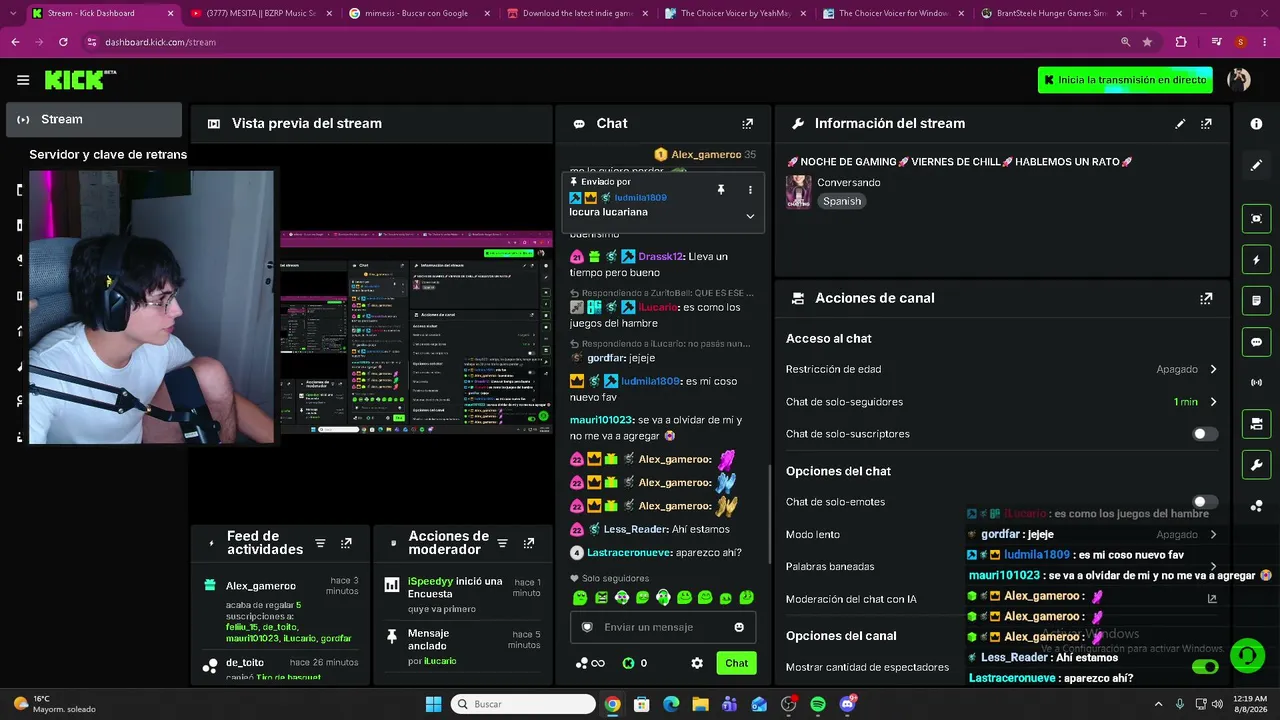Expand the pinned message chevron
The width and height of the screenshot is (1280, 720).
coord(750,216)
